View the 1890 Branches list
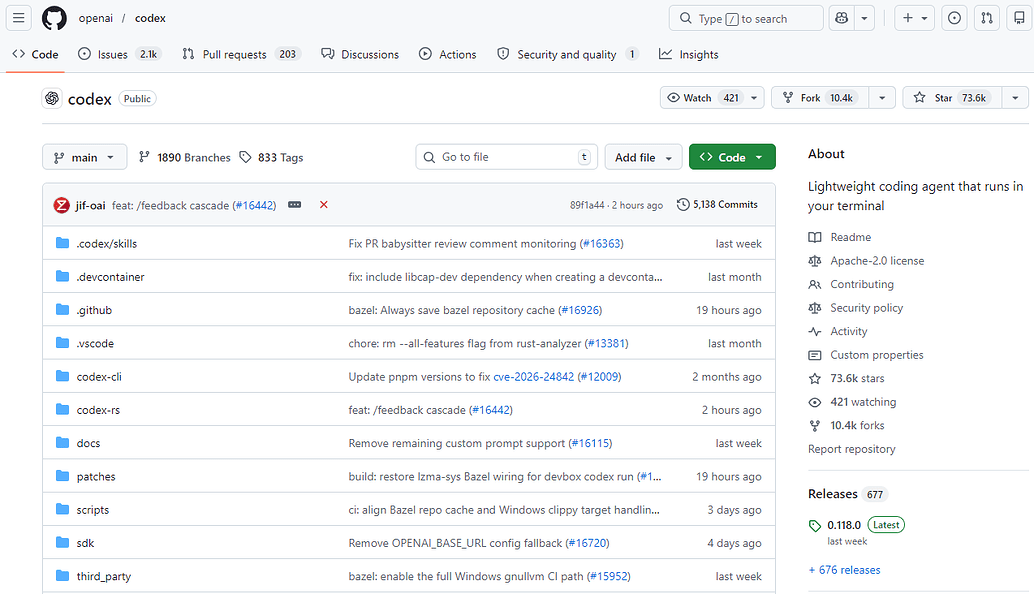The image size is (1034, 594). [x=185, y=158]
